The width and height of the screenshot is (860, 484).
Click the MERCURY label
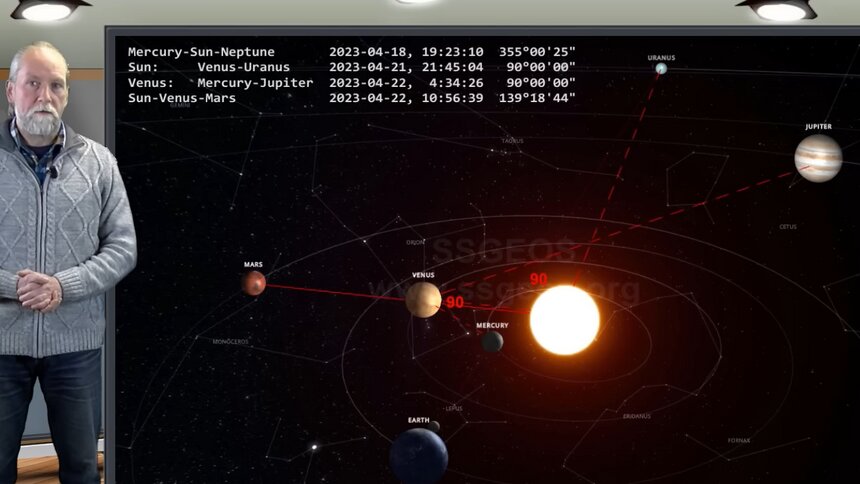click(x=492, y=325)
